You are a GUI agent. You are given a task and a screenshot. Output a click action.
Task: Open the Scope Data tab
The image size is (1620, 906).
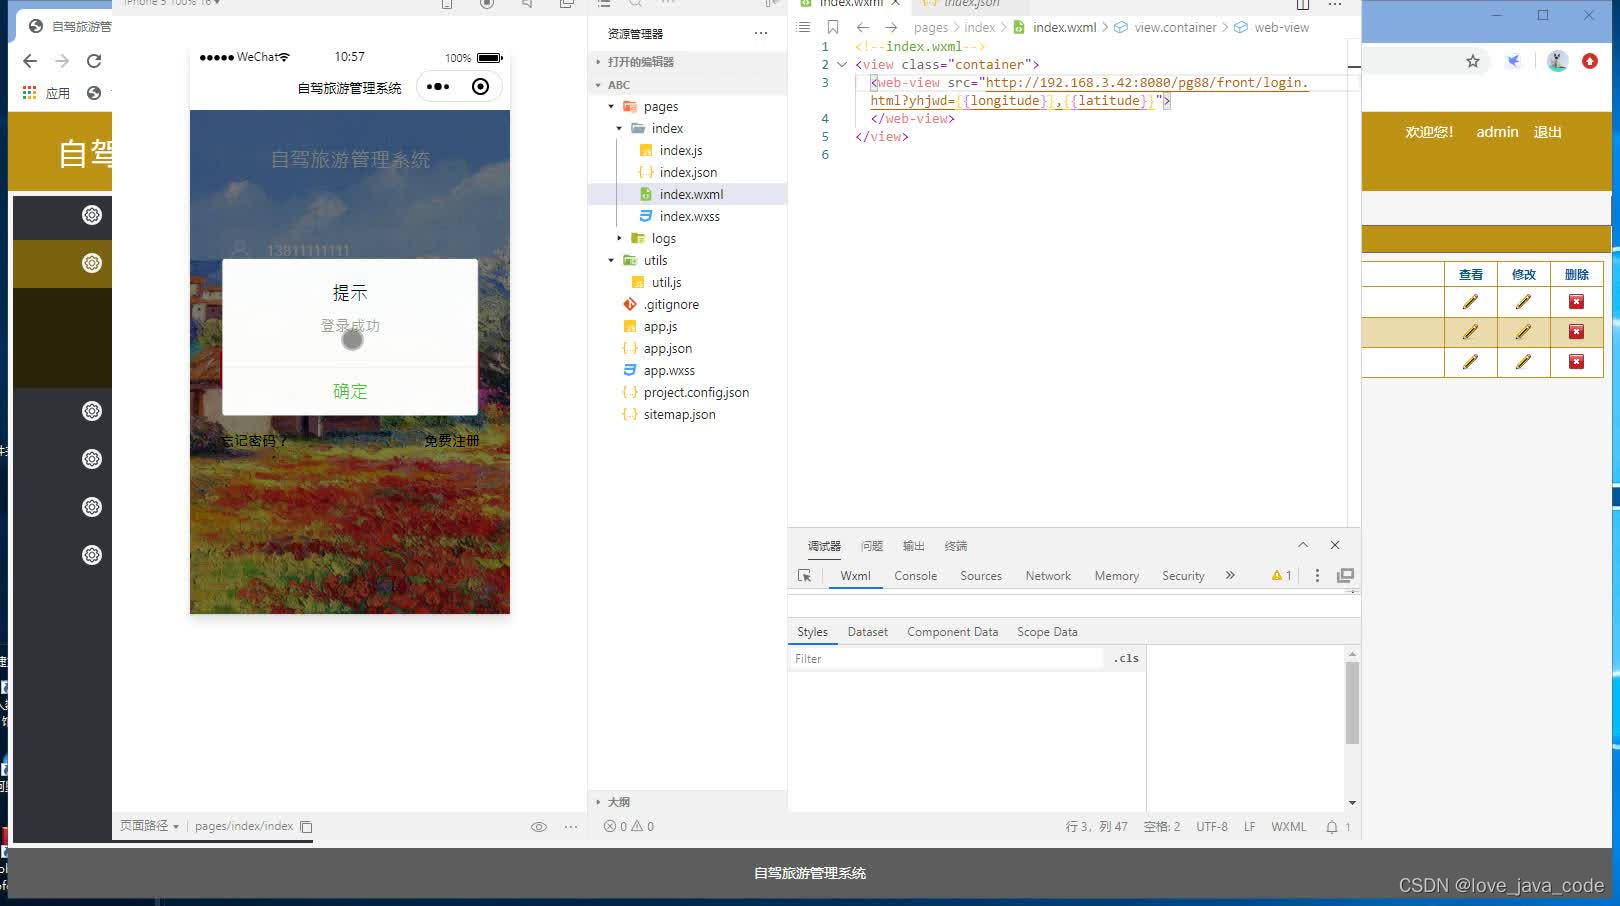1047,632
